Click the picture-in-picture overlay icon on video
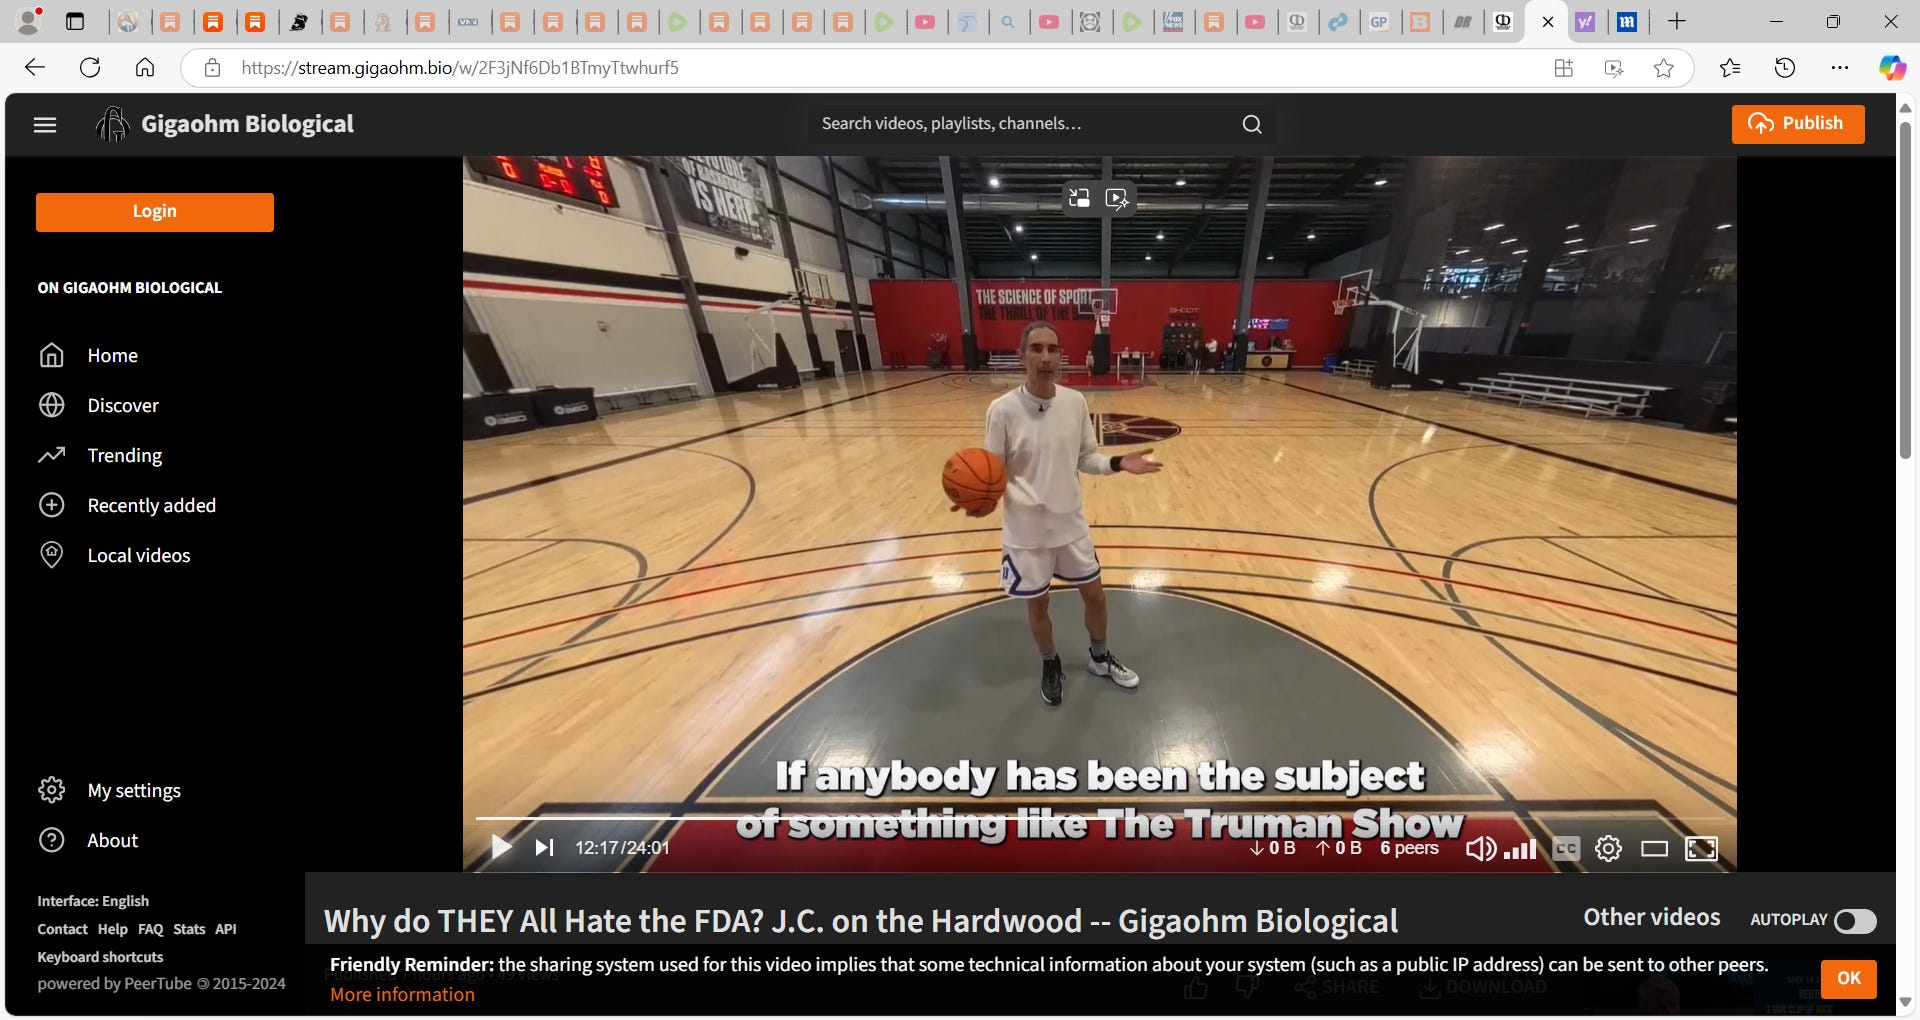Viewport: 1920px width, 1020px height. (1079, 198)
